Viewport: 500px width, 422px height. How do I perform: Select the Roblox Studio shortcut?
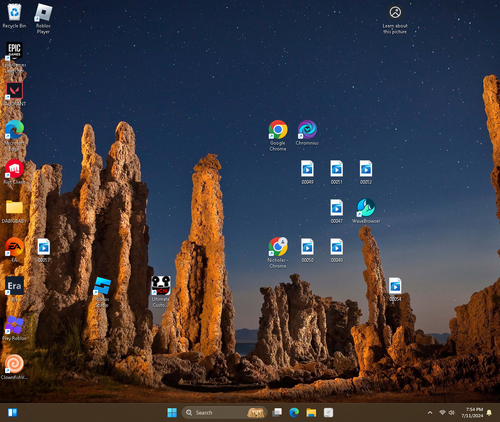(102, 292)
